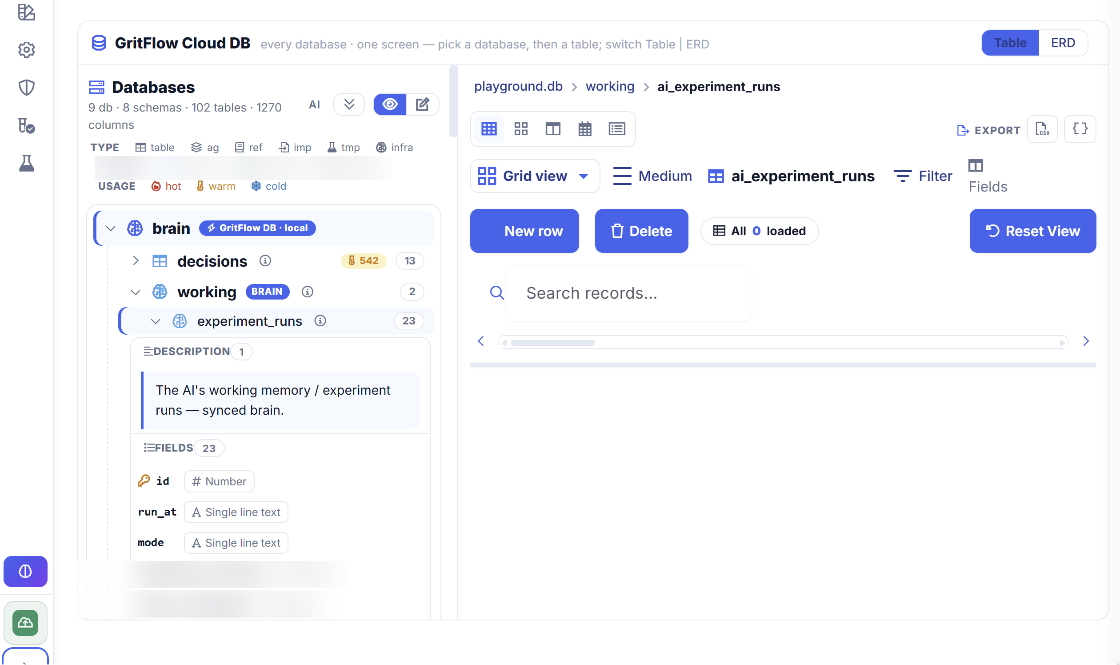Show info for decisions
The image size is (1120, 665).
(x=265, y=261)
